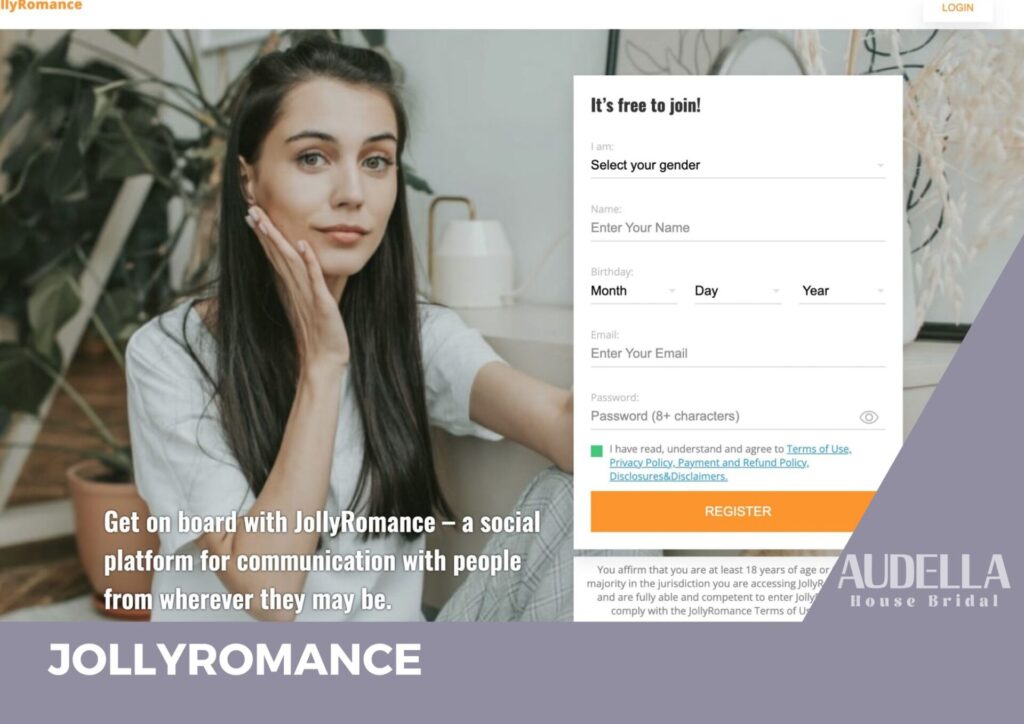Click the Audella House Bridal logo

click(x=923, y=581)
